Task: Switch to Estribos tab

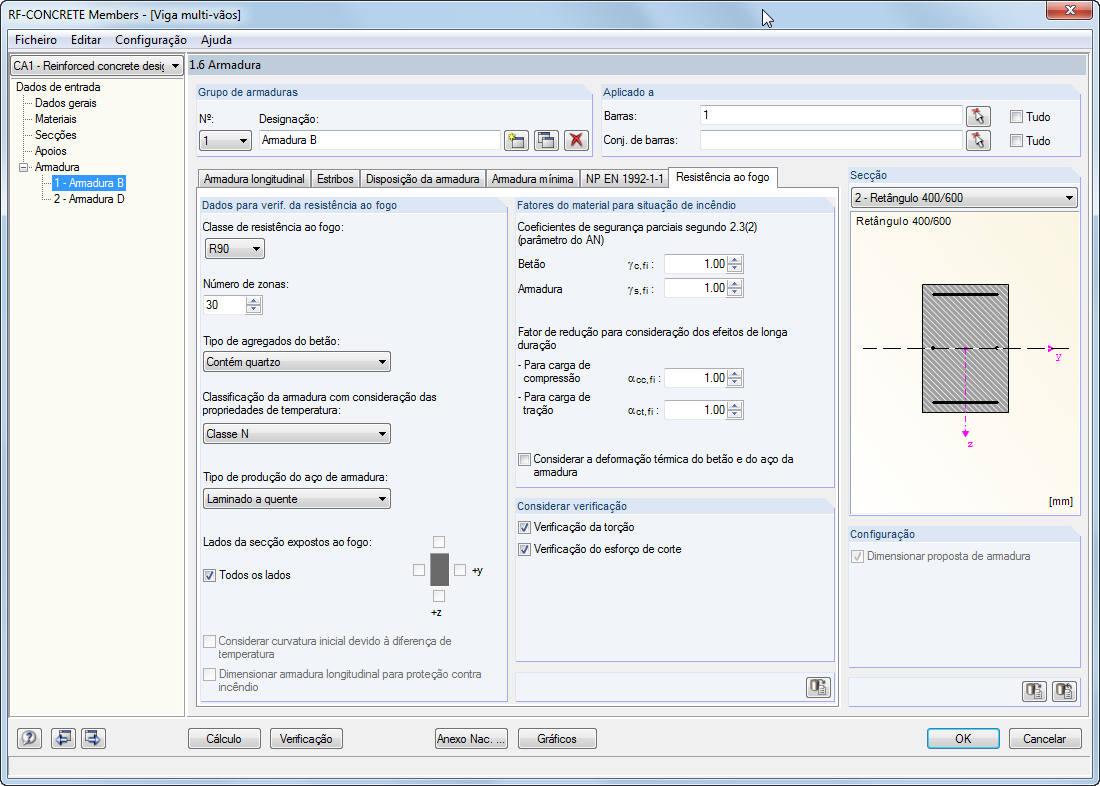Action: pyautogui.click(x=335, y=179)
